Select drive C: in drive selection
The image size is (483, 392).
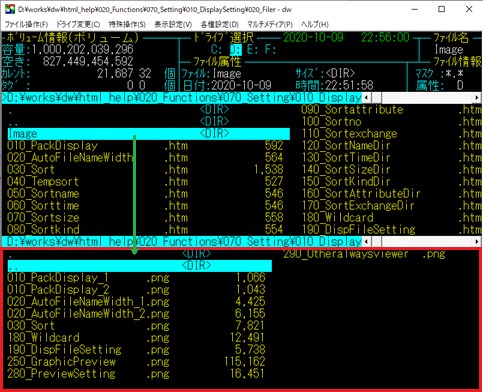(216, 50)
